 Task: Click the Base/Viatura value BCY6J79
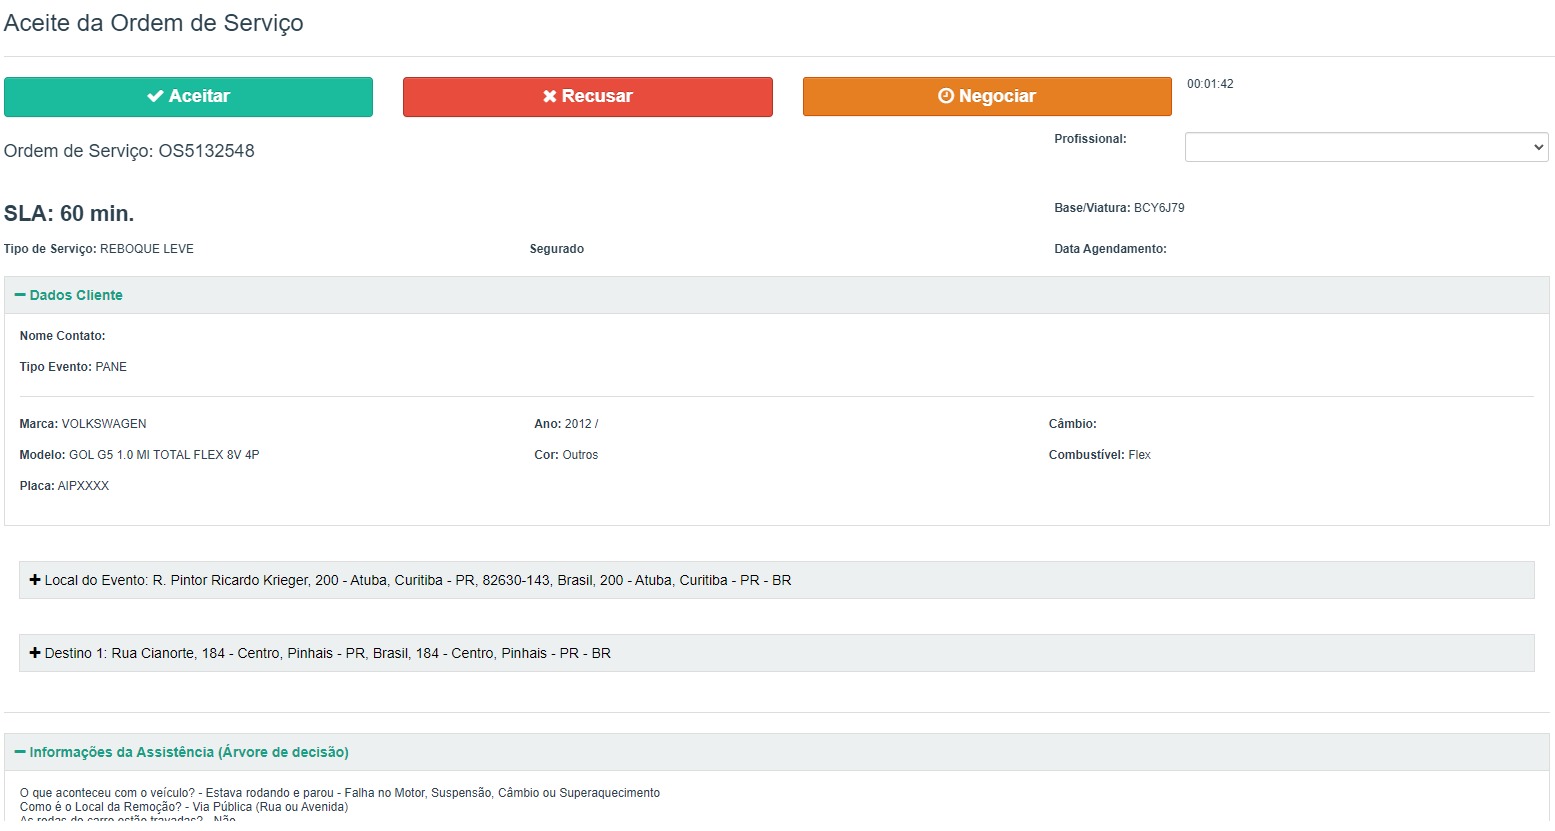click(1159, 208)
